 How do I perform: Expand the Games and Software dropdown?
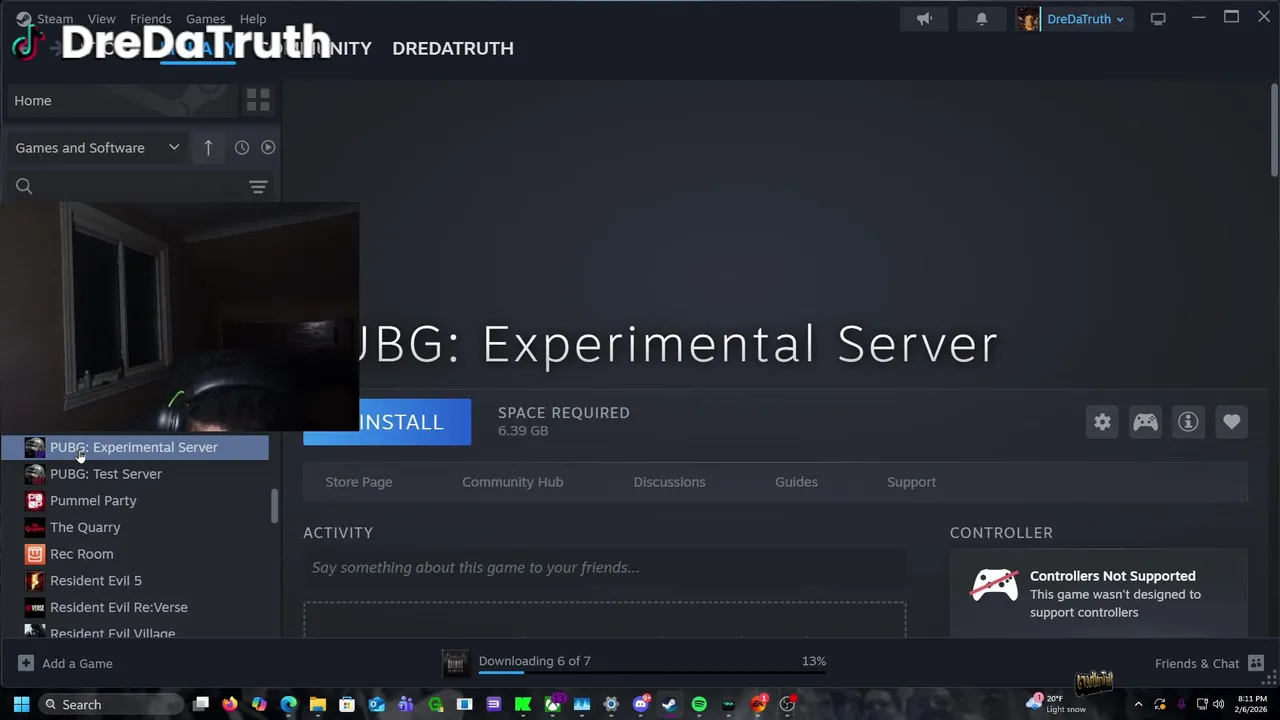tap(97, 147)
